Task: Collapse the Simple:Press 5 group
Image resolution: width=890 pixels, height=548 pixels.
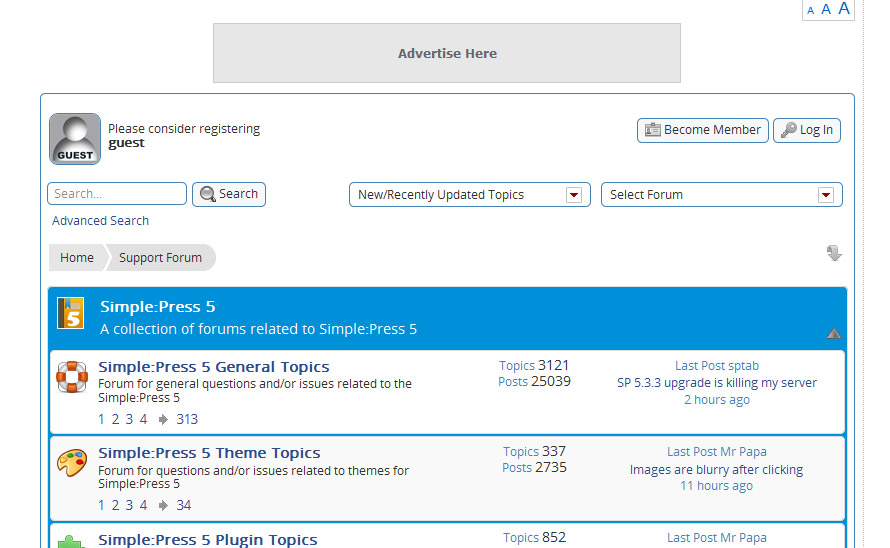Action: [833, 333]
